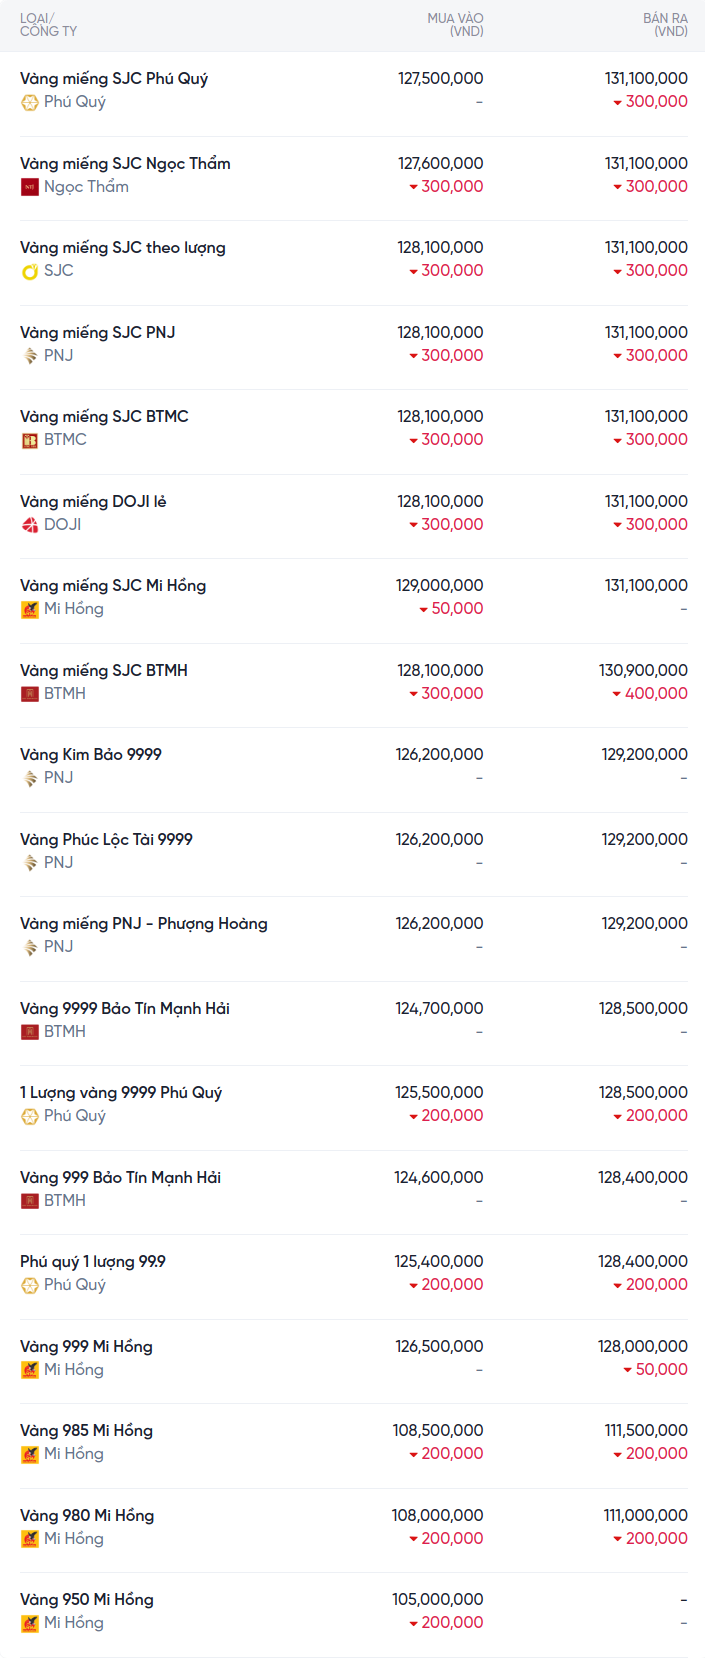This screenshot has width=705, height=1658.
Task: Open the 1 Lượng vàng 9999 Phú Quý row
Action: (121, 1092)
